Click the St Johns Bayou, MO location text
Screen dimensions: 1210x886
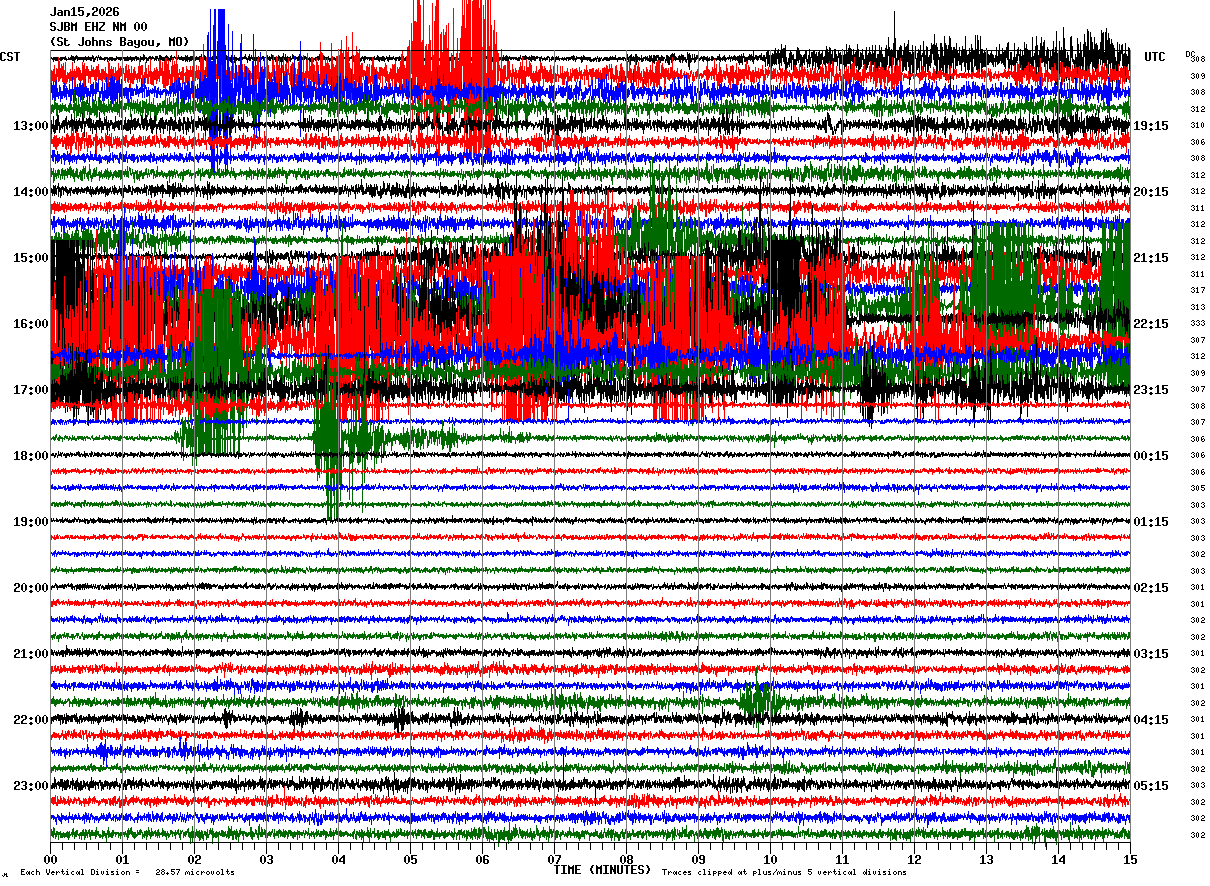(x=119, y=42)
